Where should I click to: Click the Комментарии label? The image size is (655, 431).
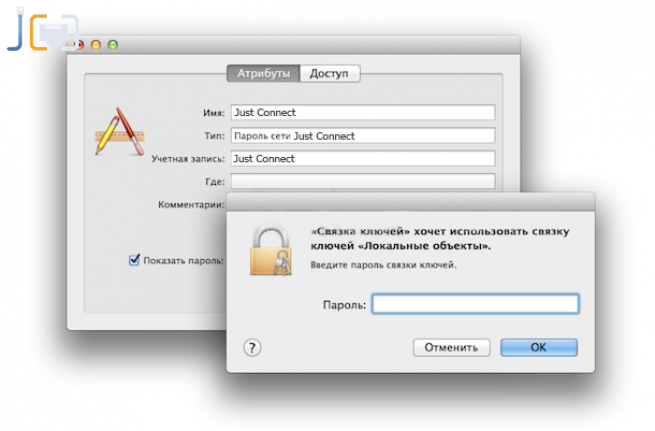[191, 205]
